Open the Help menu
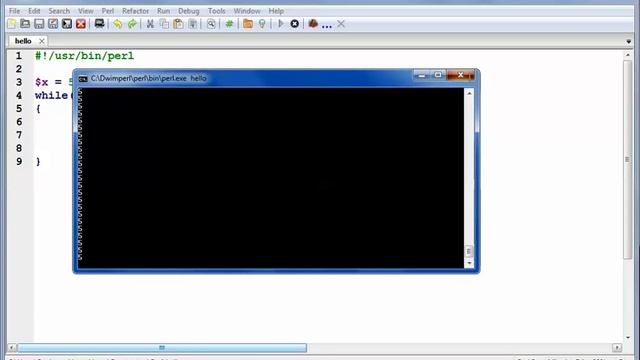Viewport: 640px width, 360px height. click(276, 11)
